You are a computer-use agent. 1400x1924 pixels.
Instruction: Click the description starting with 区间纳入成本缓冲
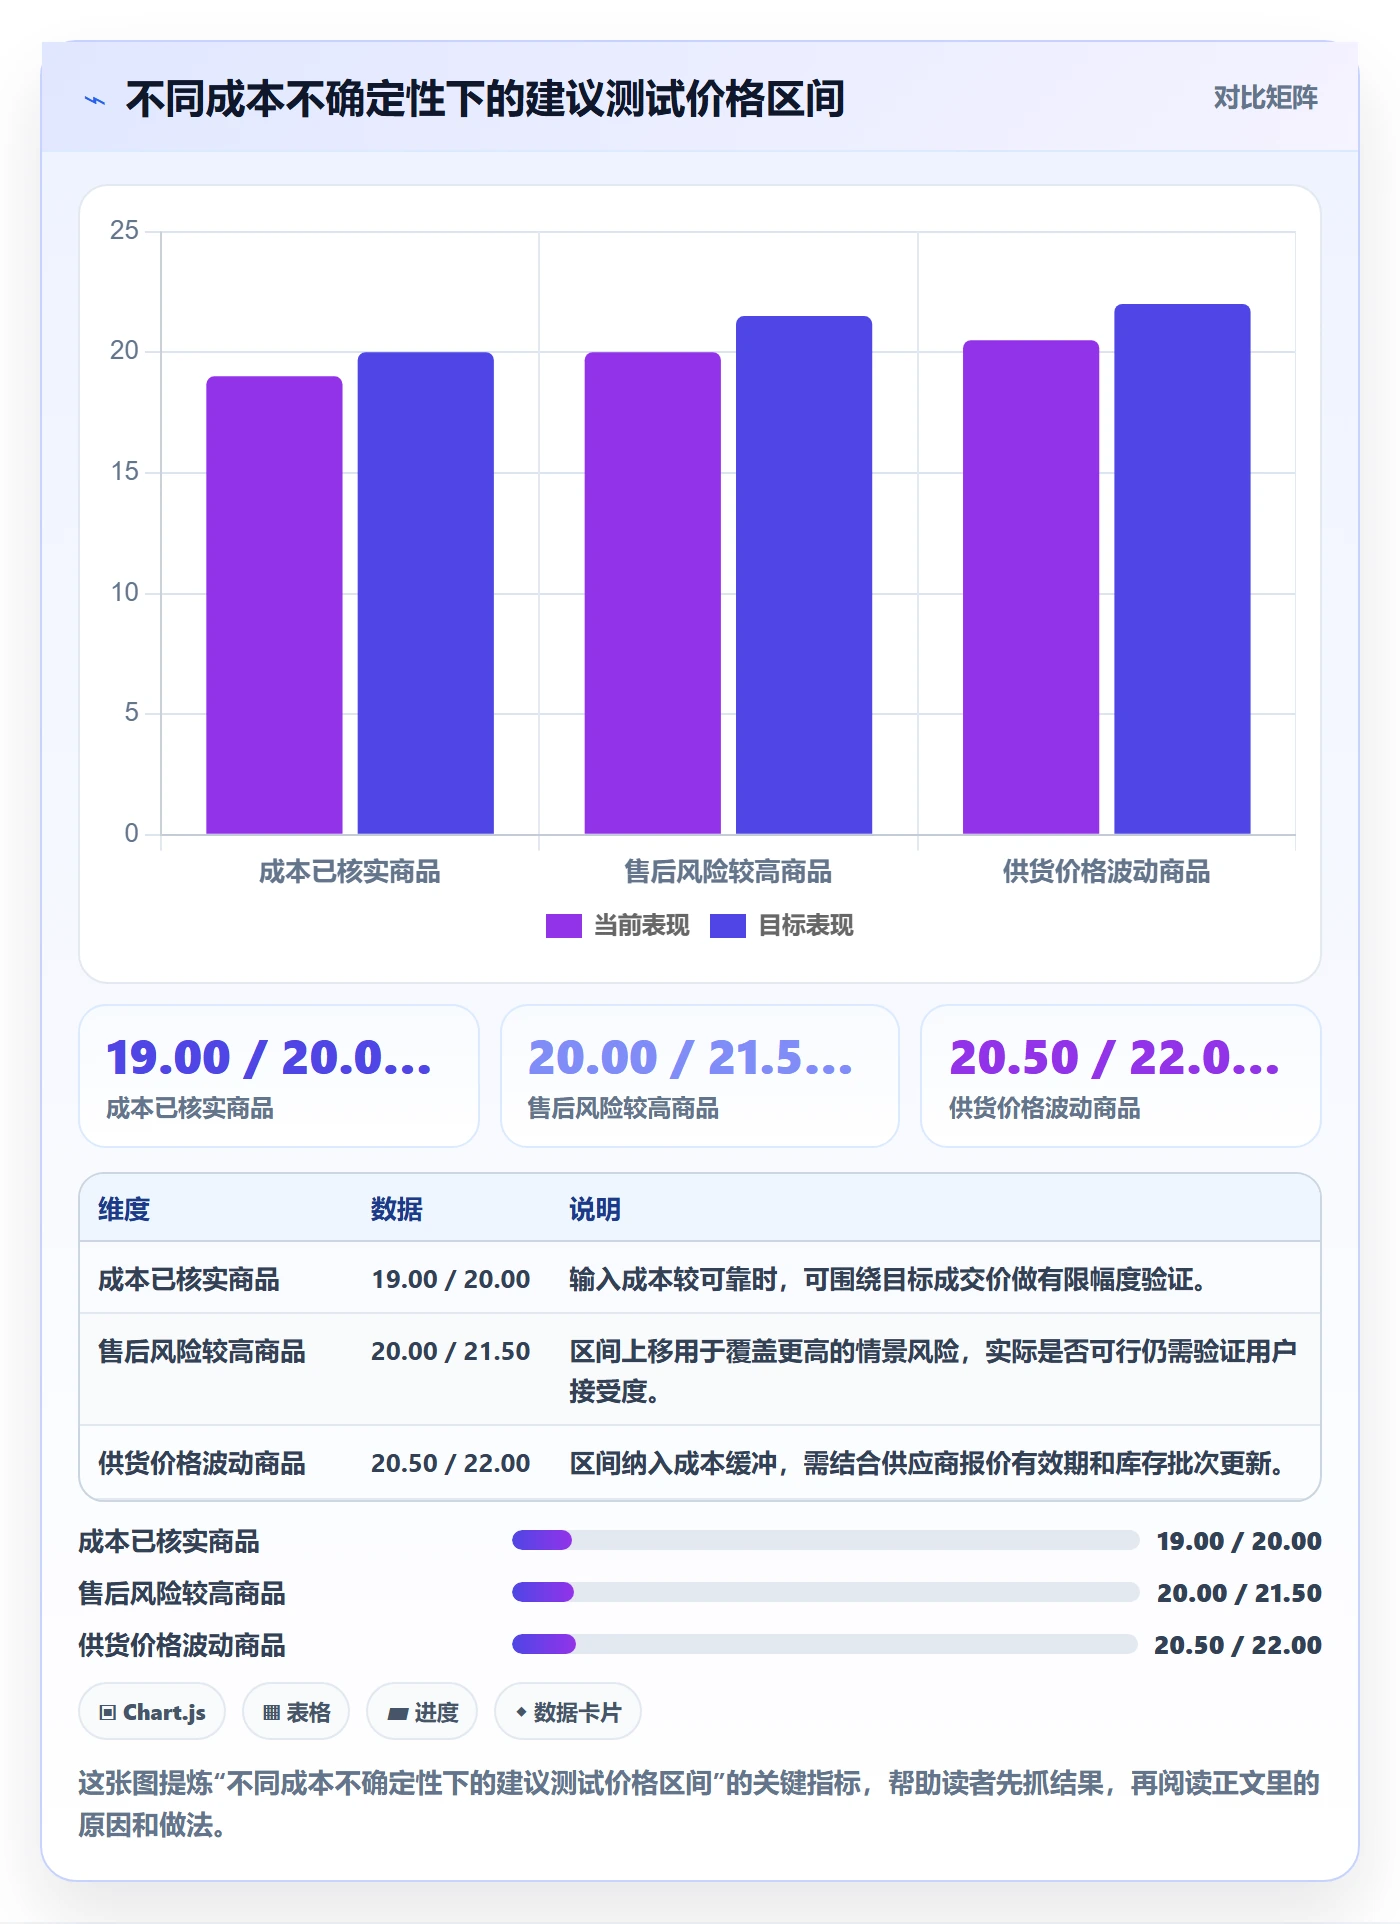[927, 1463]
